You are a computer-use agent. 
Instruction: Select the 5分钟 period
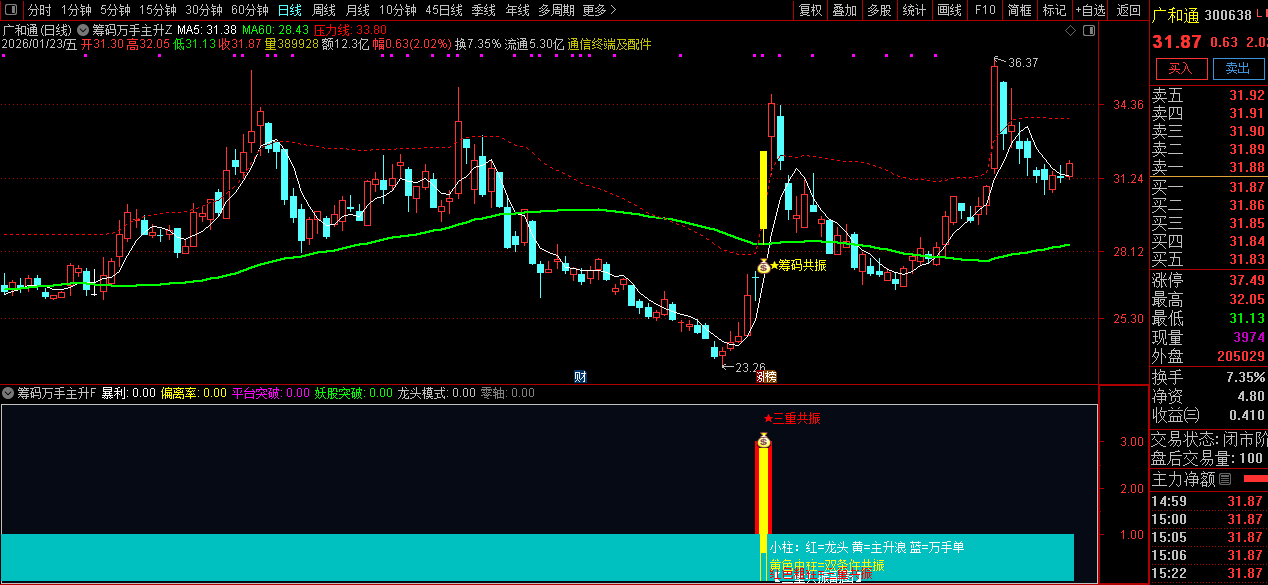tap(116, 10)
